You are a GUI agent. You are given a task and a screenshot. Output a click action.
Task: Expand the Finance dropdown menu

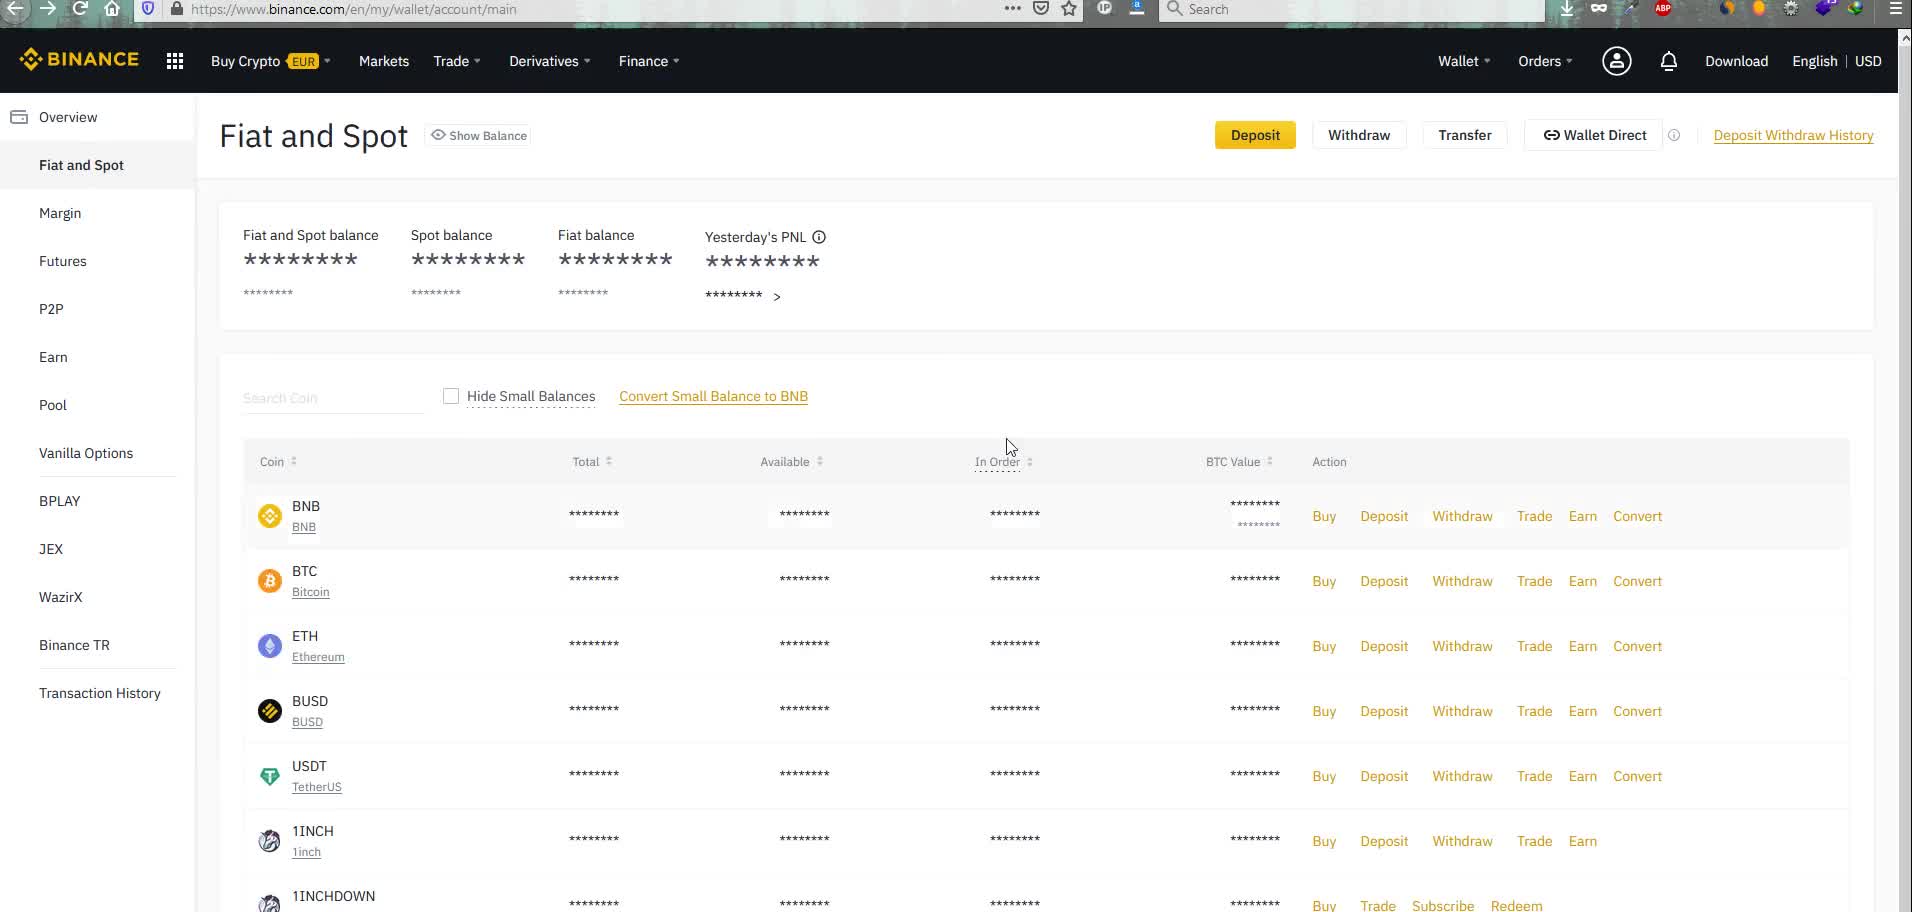click(649, 61)
